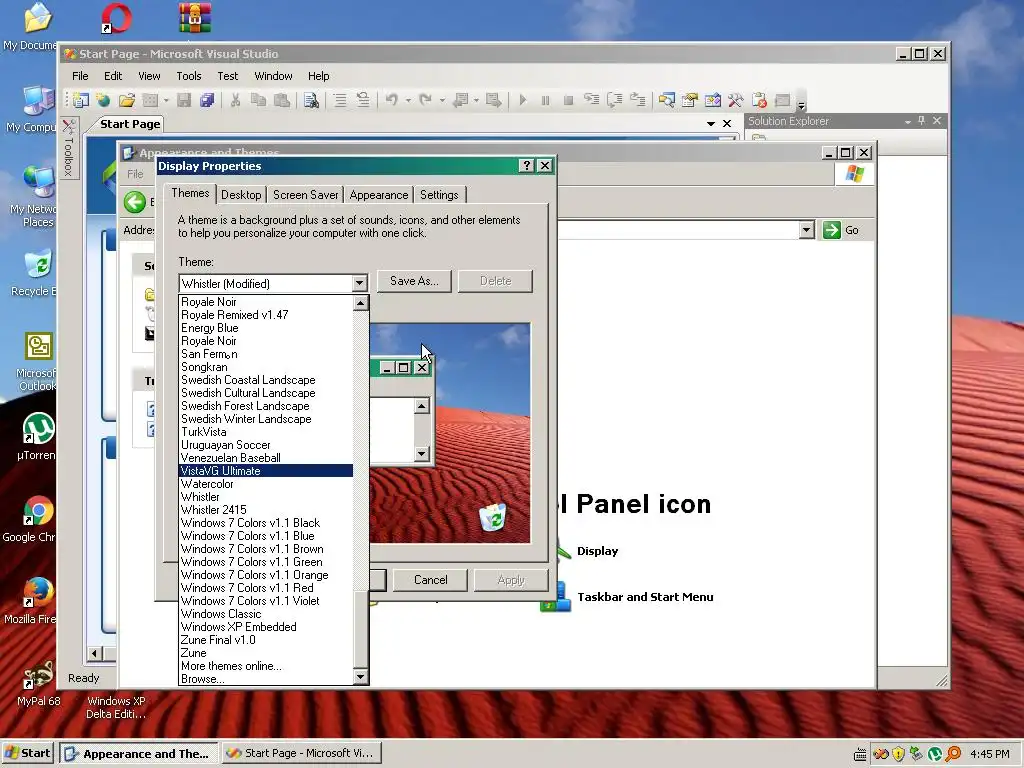Click the Copy icon in Visual Studio toolbar
Screen dimensions: 1024x768
[x=259, y=100]
